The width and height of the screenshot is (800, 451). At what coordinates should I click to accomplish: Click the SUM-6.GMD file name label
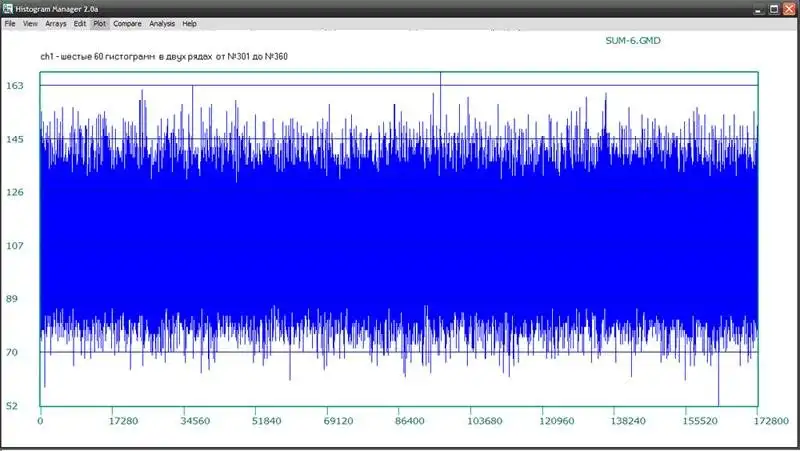(633, 41)
